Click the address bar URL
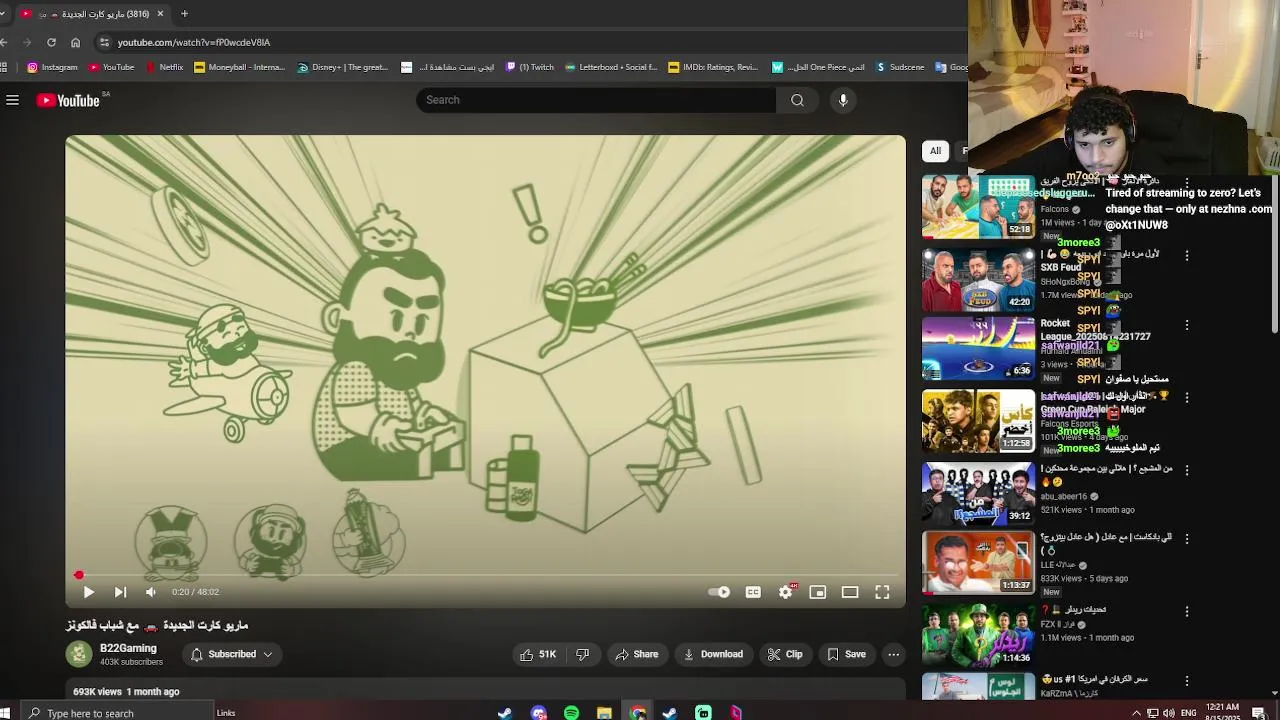The height and width of the screenshot is (720, 1280). click(x=194, y=43)
